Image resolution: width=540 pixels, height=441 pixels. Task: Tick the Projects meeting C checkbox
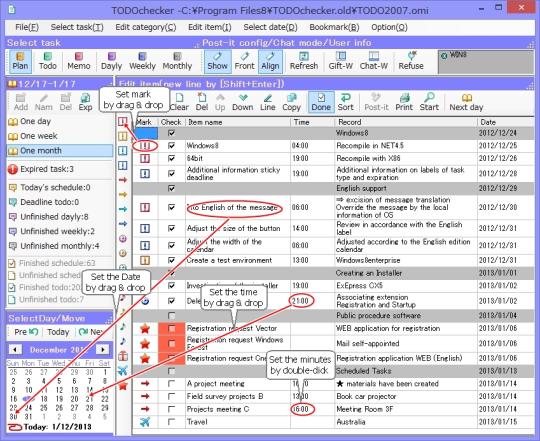coord(172,409)
